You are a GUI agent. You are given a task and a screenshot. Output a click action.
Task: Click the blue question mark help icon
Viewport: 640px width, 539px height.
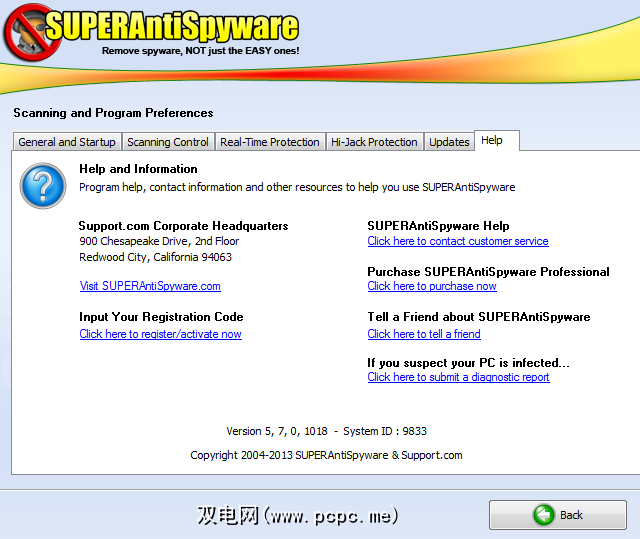pyautogui.click(x=43, y=186)
